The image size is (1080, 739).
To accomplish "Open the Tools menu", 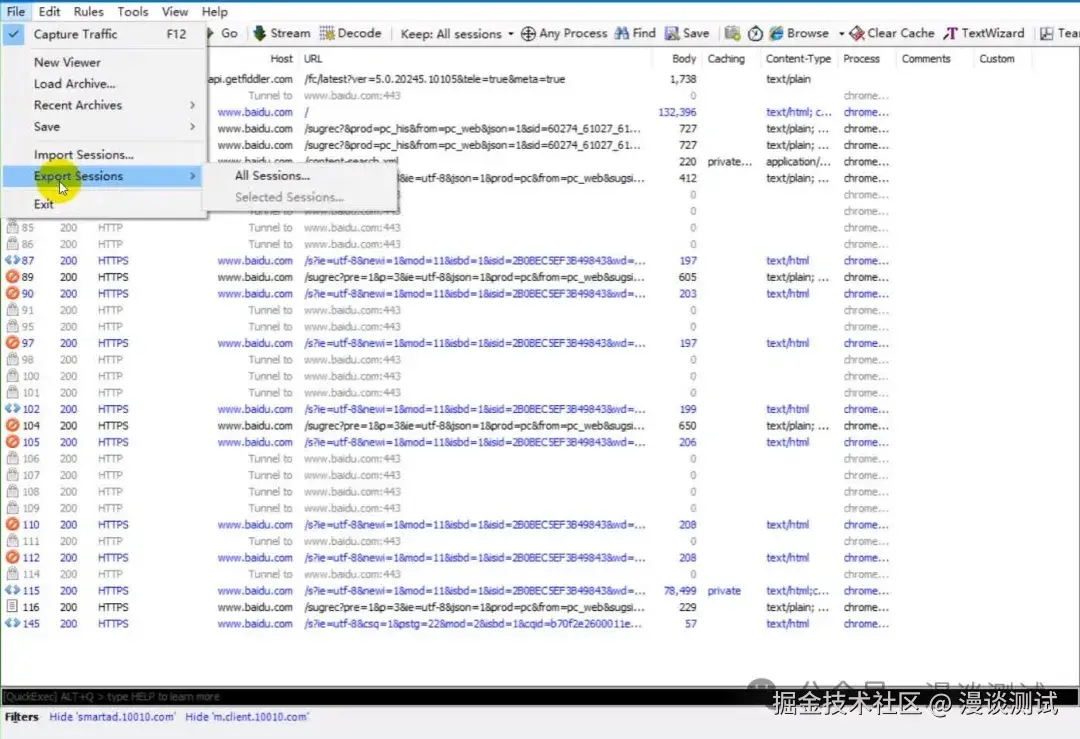I will [132, 12].
